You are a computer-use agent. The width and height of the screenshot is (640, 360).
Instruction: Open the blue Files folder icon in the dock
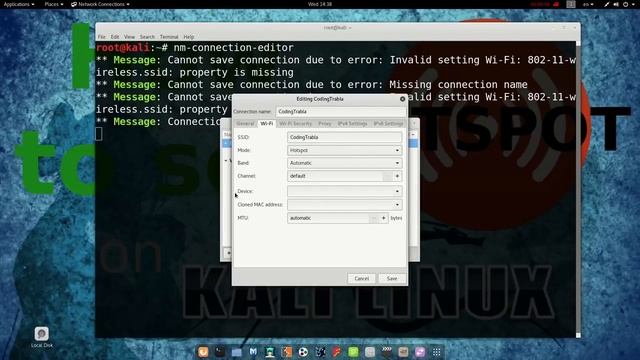[236, 351]
